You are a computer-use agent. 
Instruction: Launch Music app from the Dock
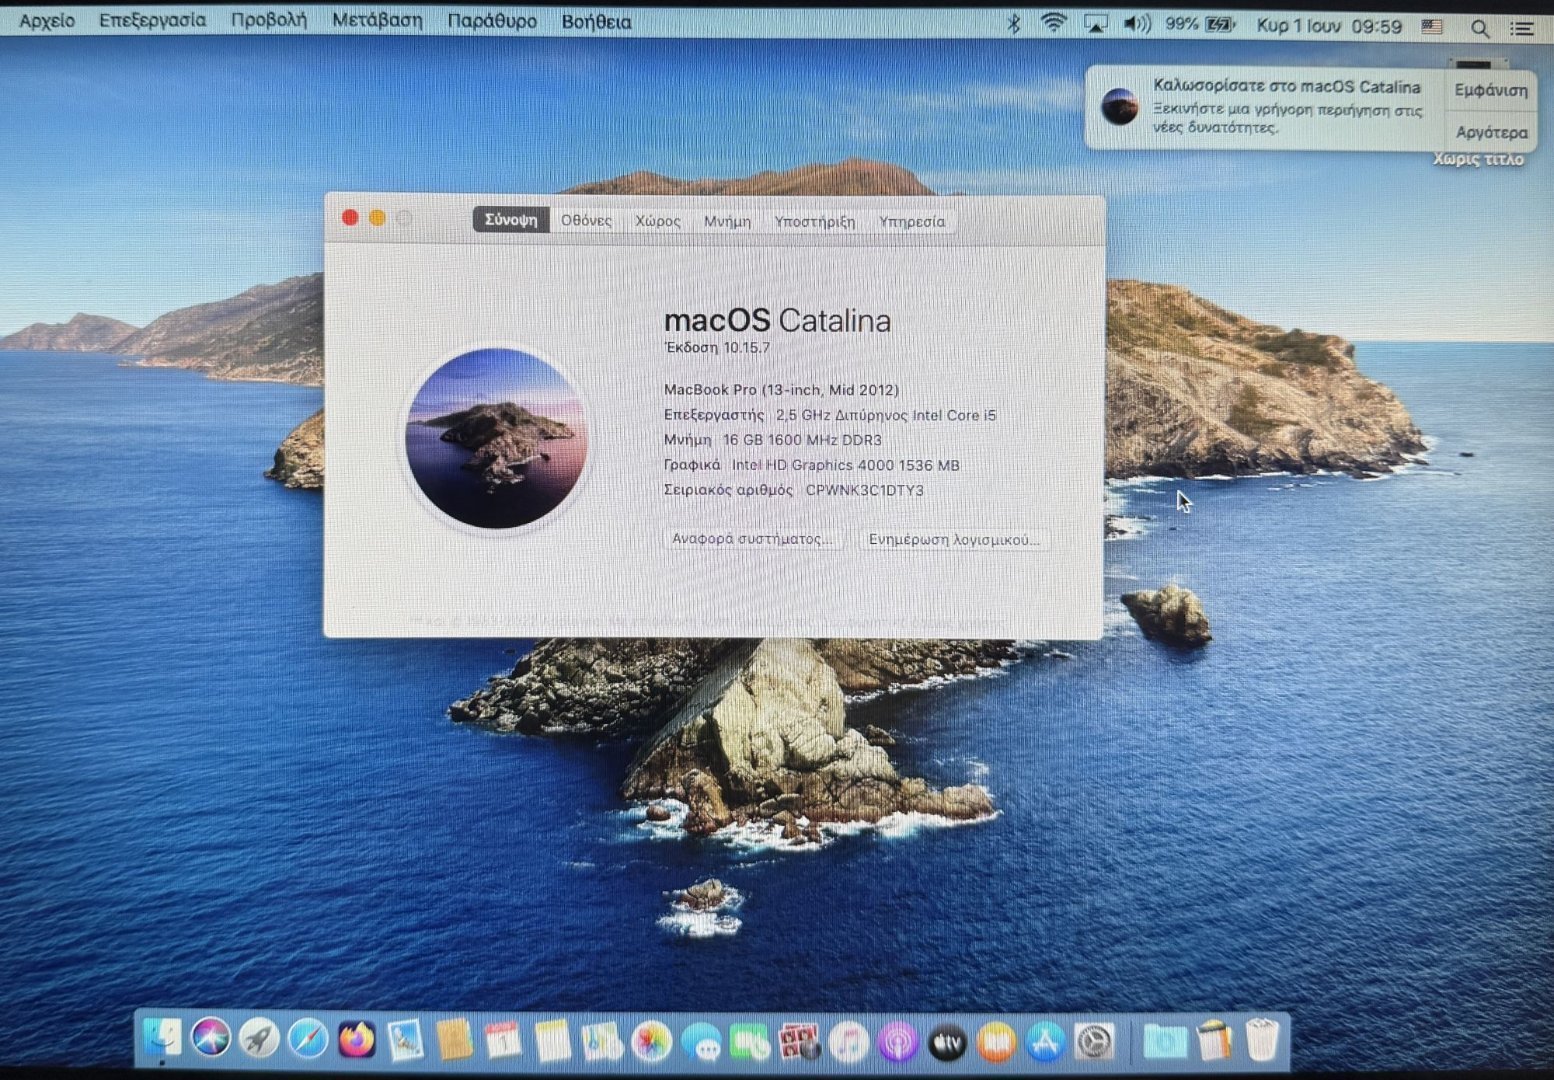(848, 1043)
